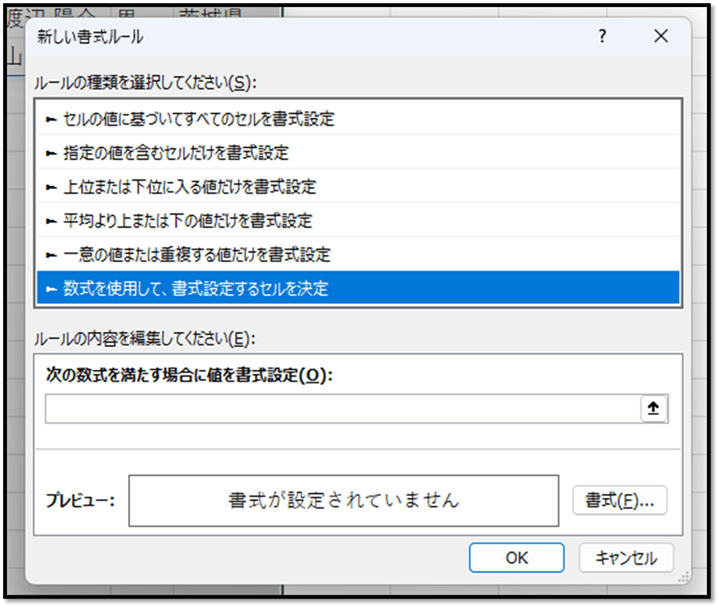The width and height of the screenshot is (719, 607).
Task: Click the 新しい書式ルール title bar
Action: pos(300,37)
